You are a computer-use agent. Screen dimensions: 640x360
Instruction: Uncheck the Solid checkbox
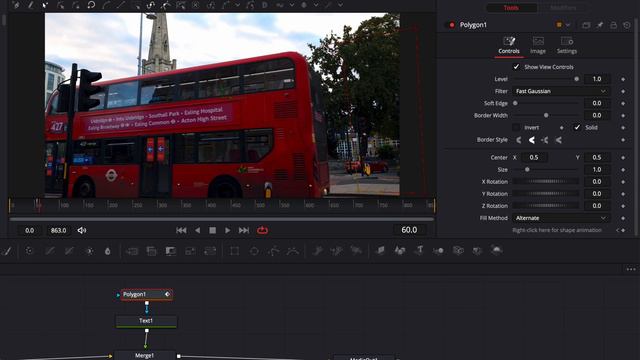(x=577, y=127)
